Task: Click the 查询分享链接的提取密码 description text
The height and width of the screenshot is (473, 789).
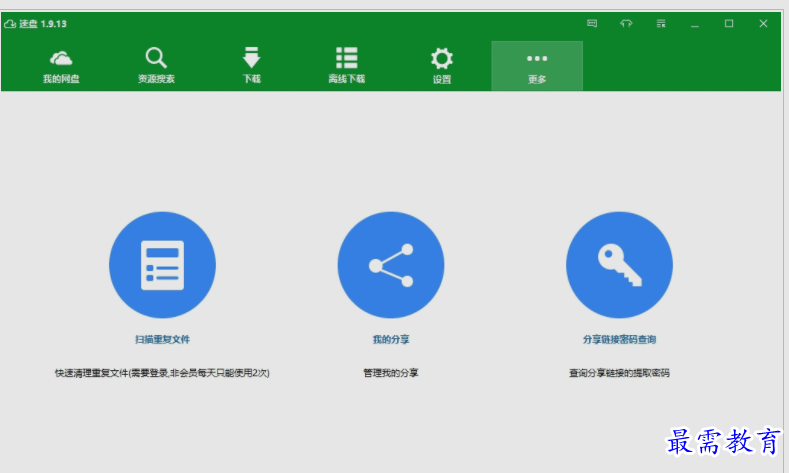Action: [619, 373]
